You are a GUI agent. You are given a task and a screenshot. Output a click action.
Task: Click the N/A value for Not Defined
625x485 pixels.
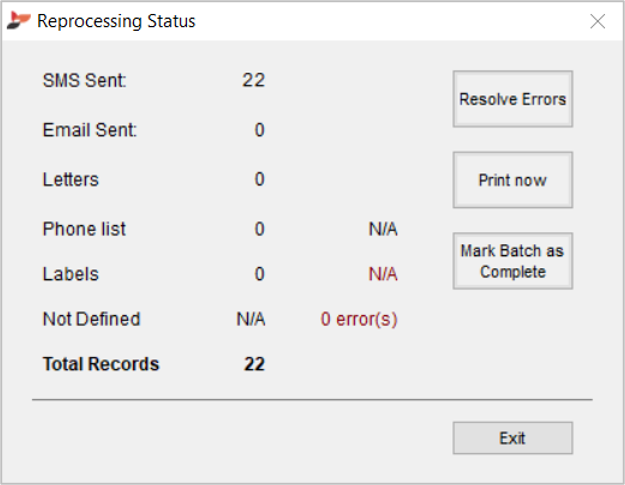coord(251,319)
